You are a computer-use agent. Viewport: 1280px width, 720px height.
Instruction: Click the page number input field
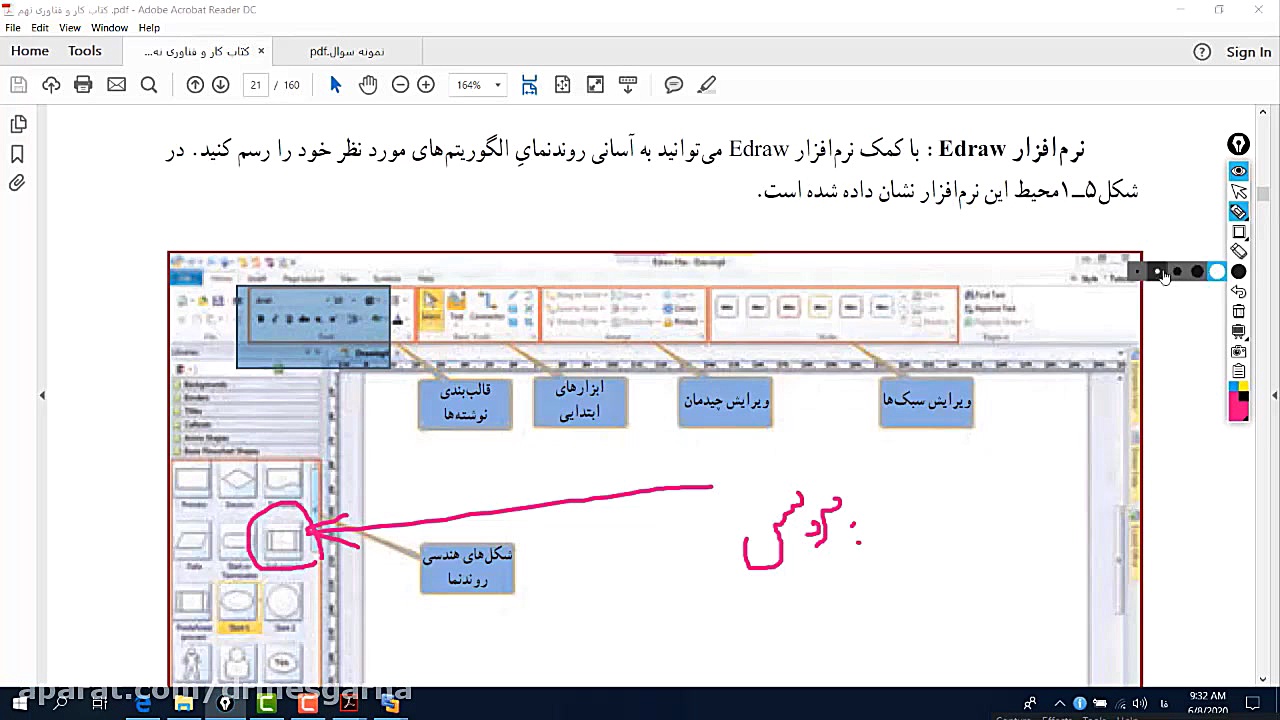click(256, 84)
